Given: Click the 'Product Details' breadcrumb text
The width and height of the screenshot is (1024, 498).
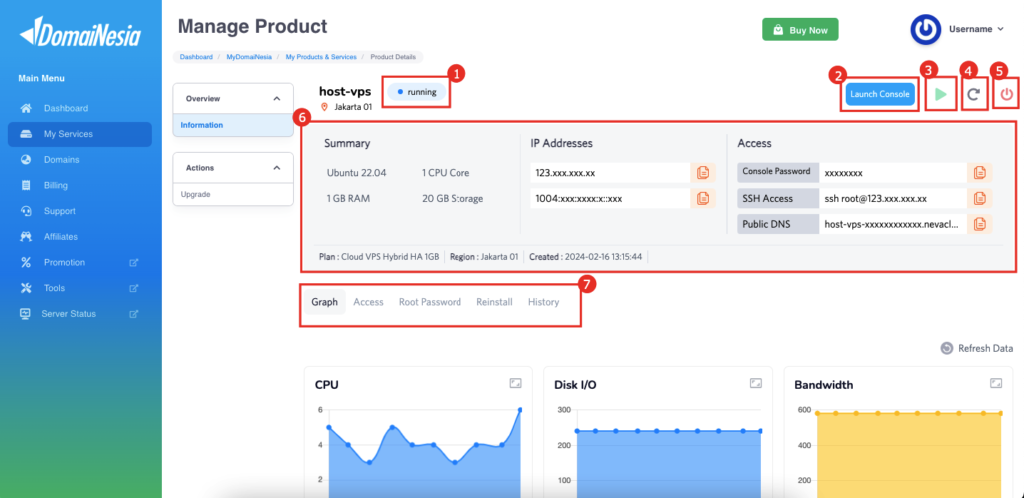Looking at the screenshot, I should click(x=393, y=57).
